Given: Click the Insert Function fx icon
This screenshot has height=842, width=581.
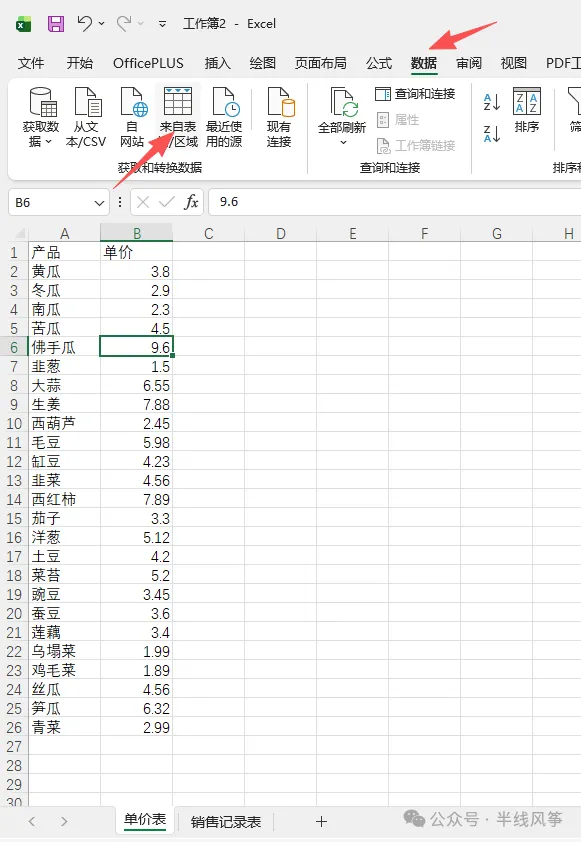Looking at the screenshot, I should coord(191,202).
